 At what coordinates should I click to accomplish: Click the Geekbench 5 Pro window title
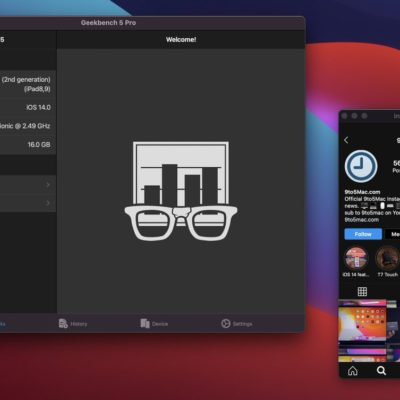108,23
